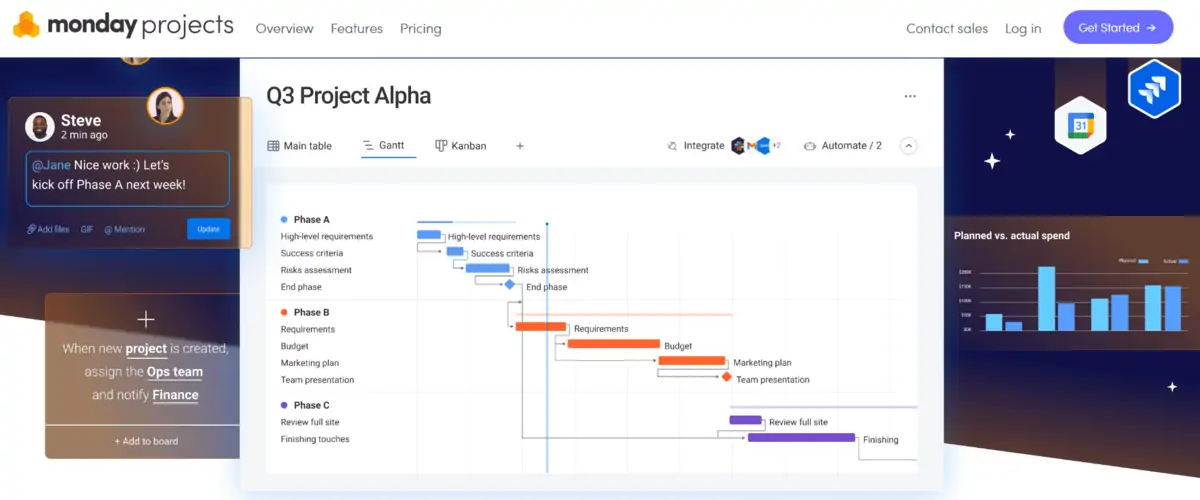Viewport: 1200px width, 500px height.
Task: Click the blue Update button
Action: 208,229
